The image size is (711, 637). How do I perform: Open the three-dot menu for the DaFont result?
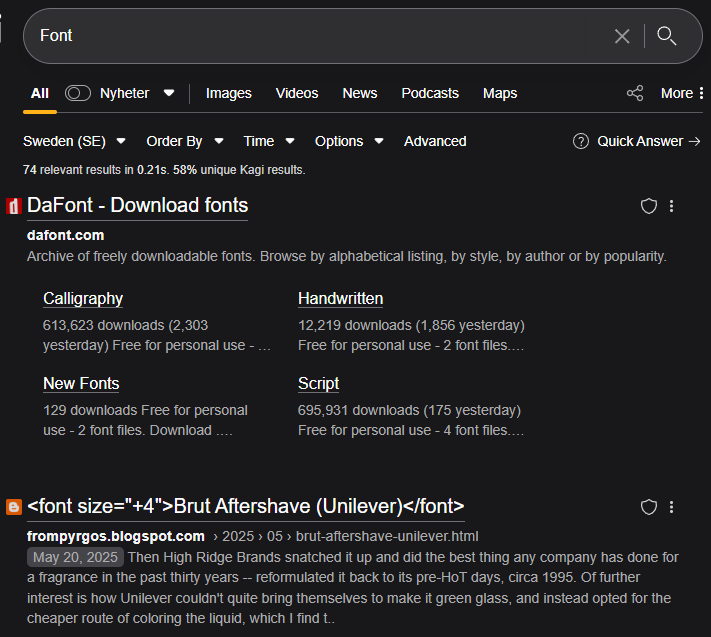click(672, 206)
